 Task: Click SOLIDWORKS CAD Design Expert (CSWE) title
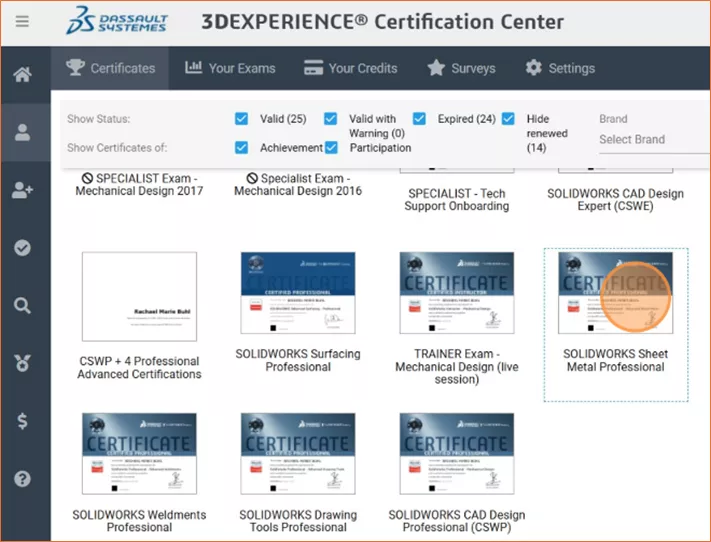615,200
